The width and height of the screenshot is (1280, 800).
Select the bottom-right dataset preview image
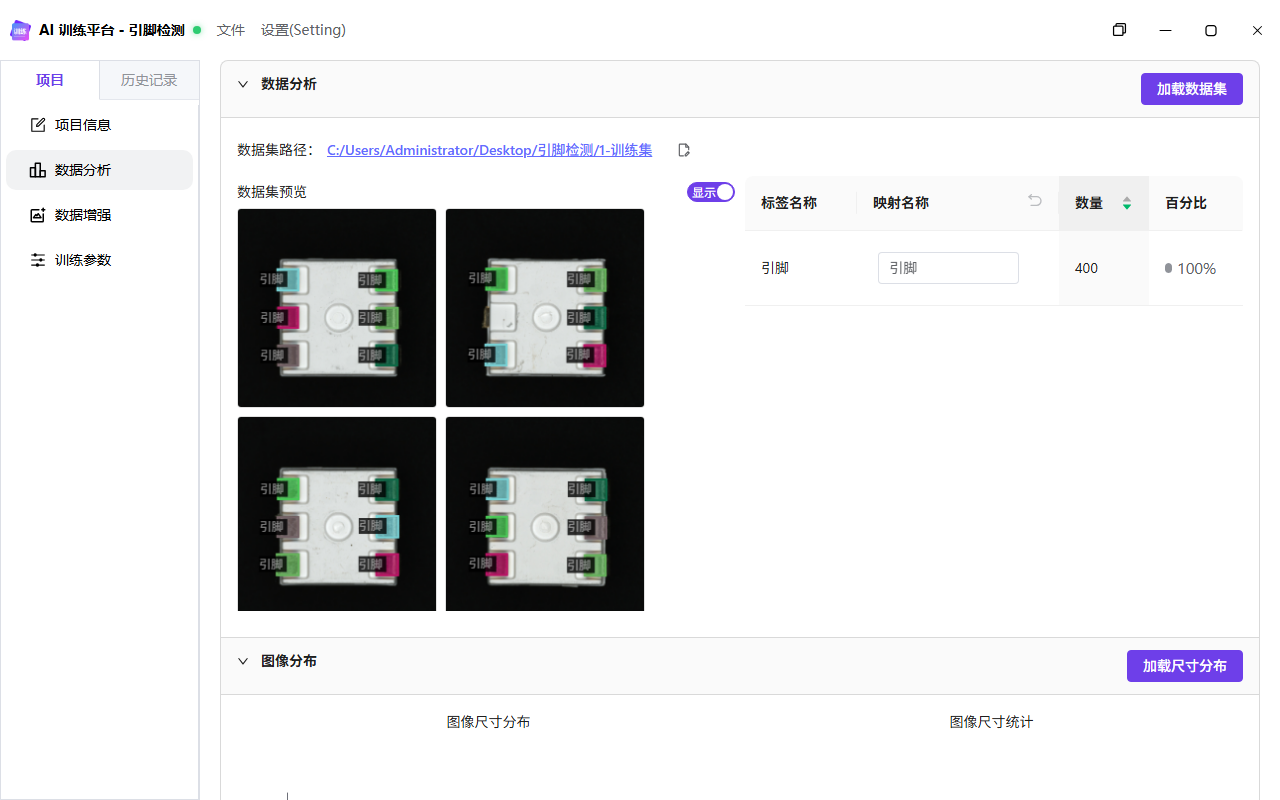coord(545,514)
